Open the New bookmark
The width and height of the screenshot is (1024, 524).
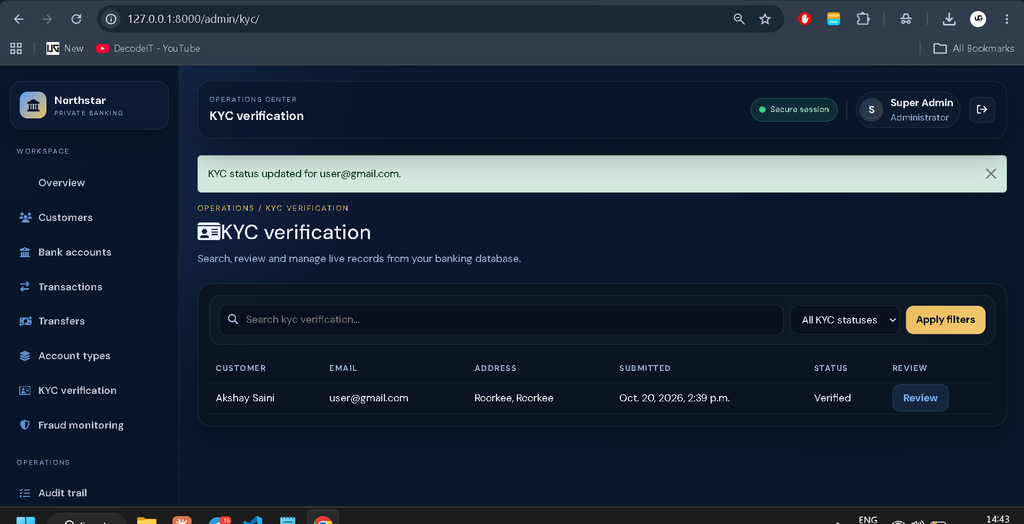point(65,48)
